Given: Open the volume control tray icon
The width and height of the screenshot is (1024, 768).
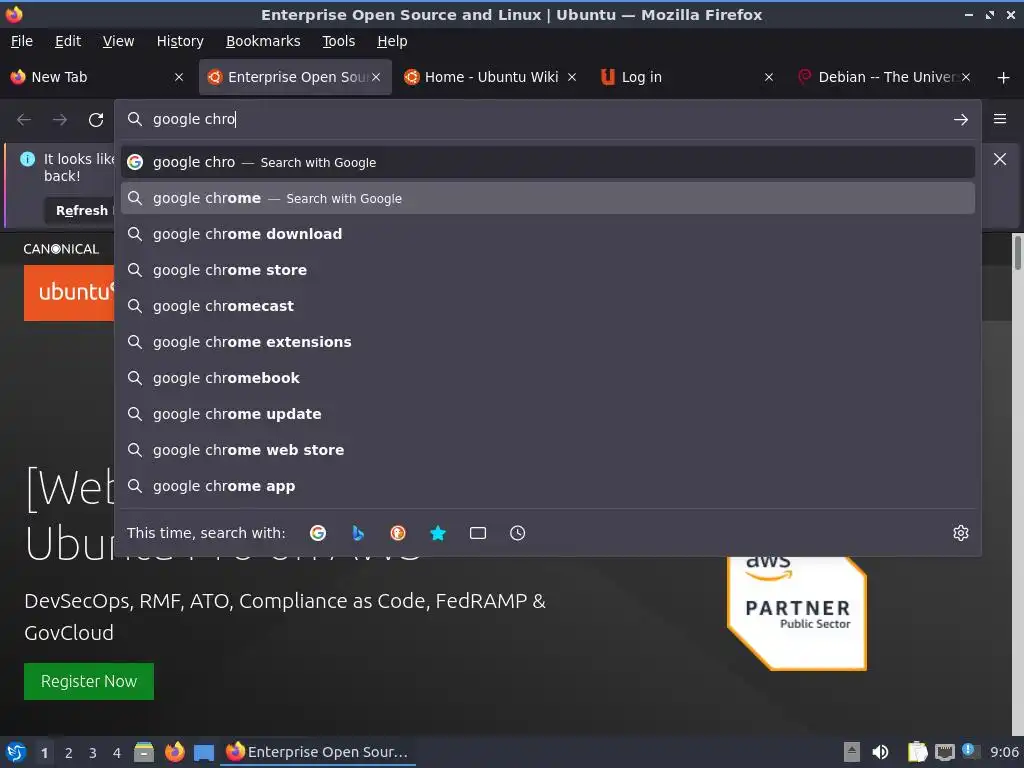Looking at the screenshot, I should click(x=880, y=752).
